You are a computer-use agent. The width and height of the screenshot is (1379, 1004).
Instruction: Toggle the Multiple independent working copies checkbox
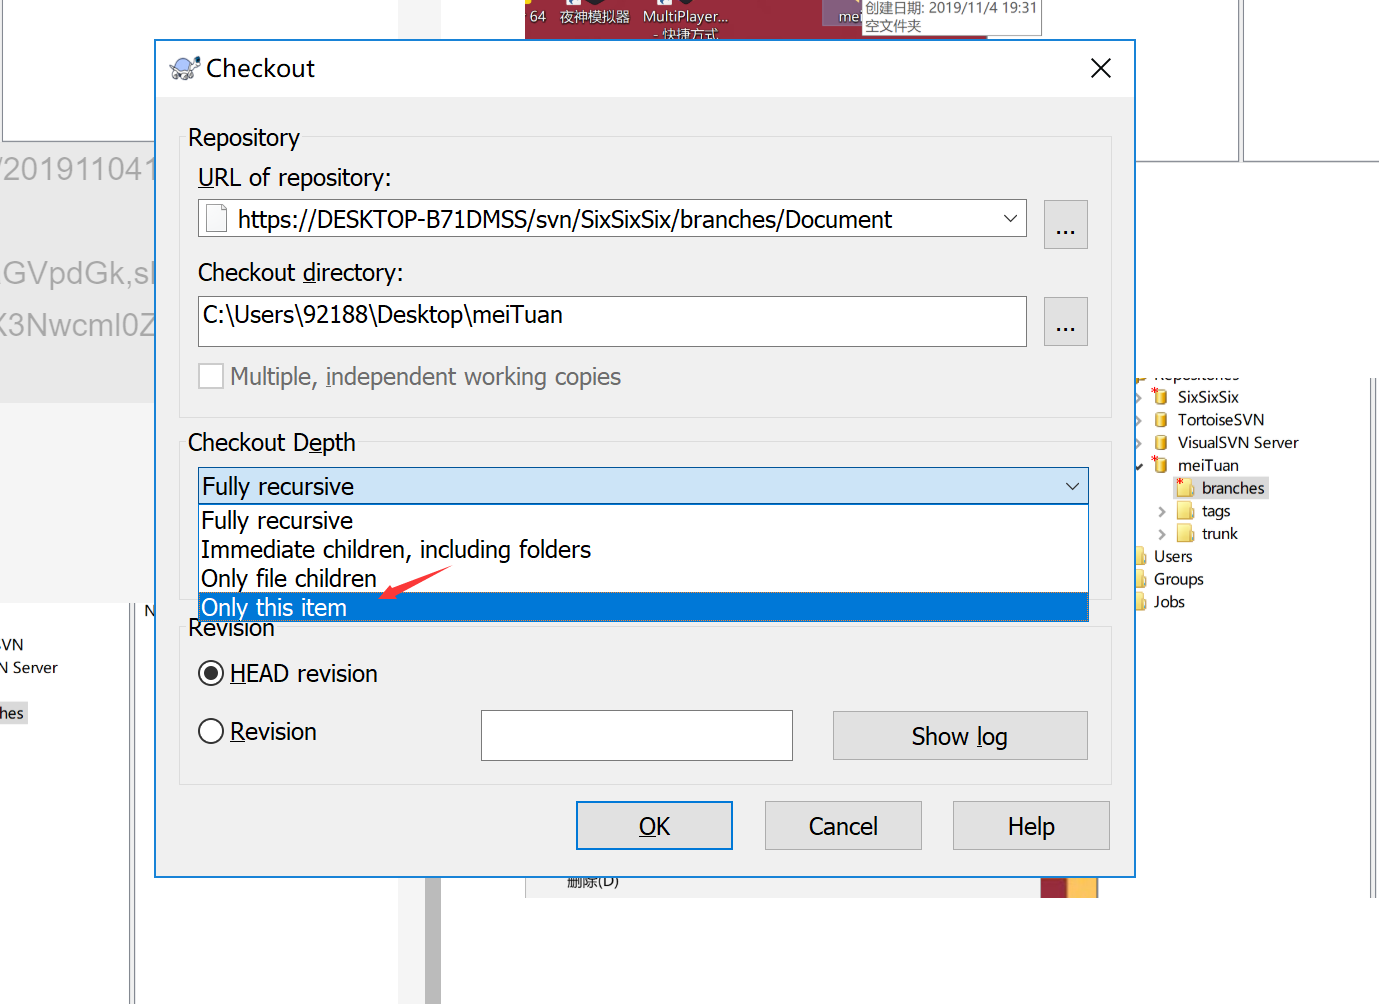point(211,376)
